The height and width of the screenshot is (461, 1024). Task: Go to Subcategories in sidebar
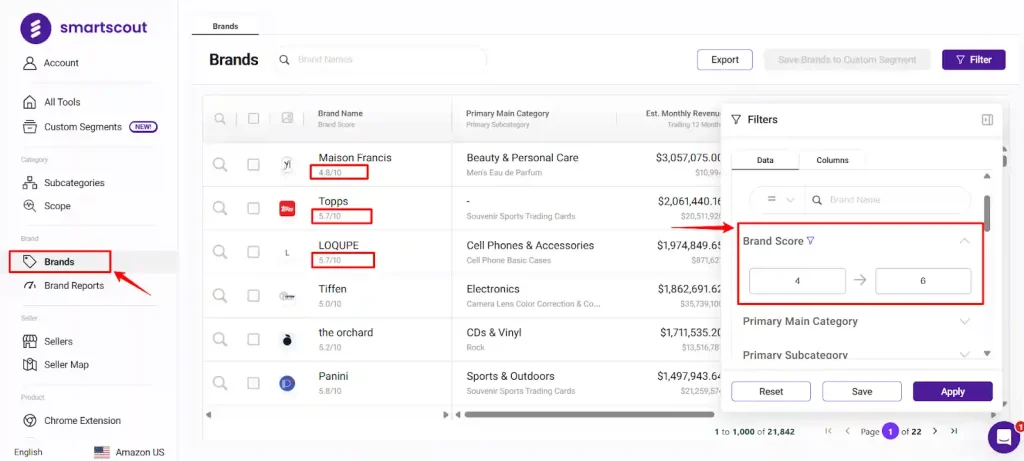point(63,183)
